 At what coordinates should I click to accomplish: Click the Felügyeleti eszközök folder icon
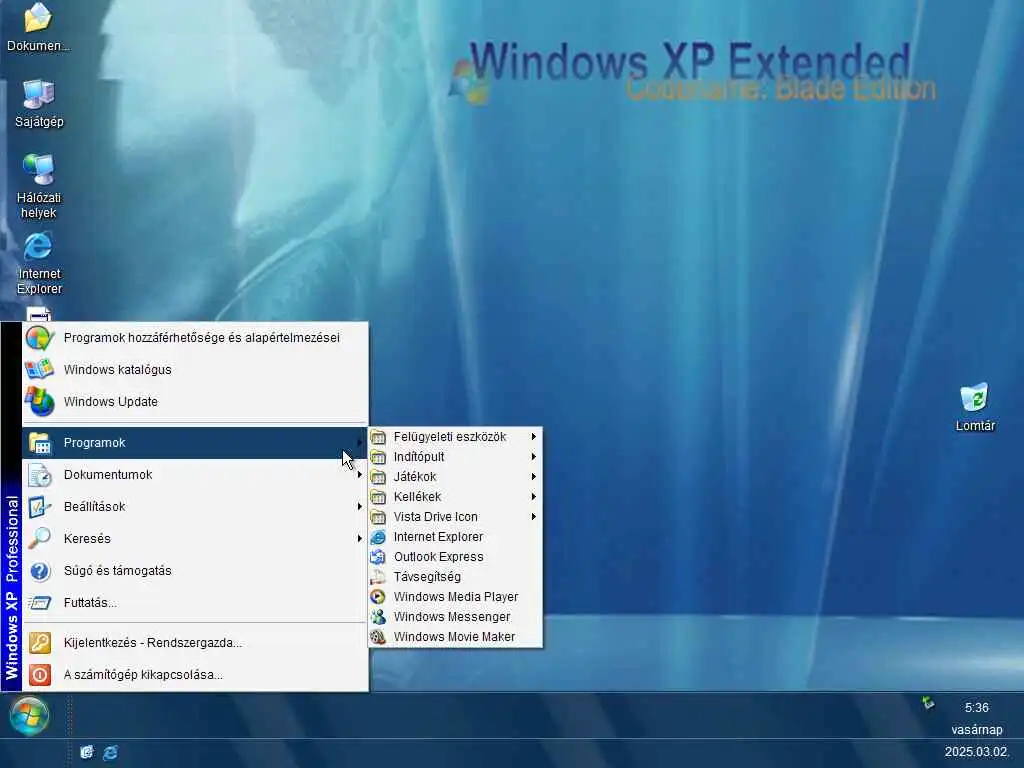pos(378,436)
